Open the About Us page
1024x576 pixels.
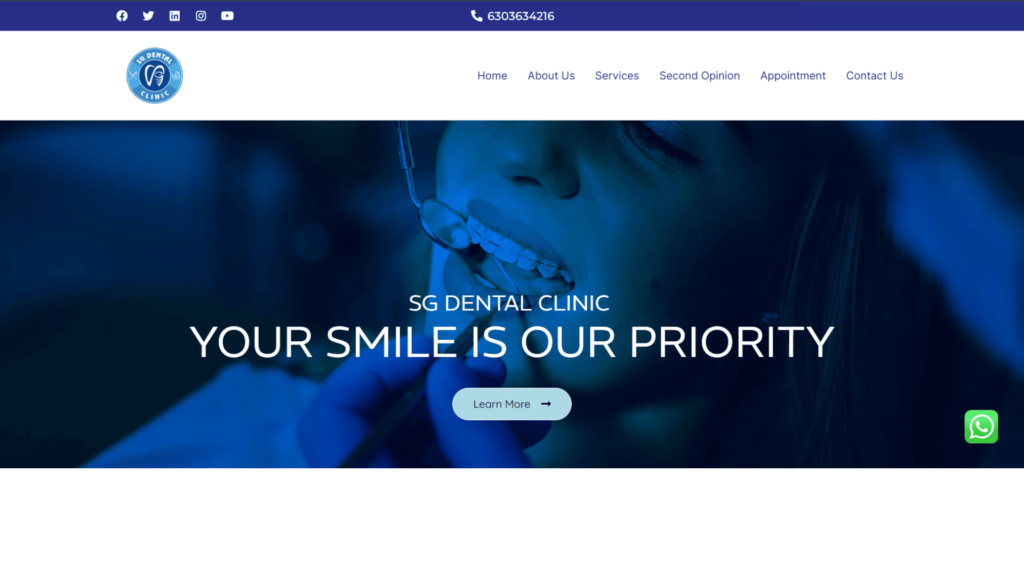(x=551, y=76)
